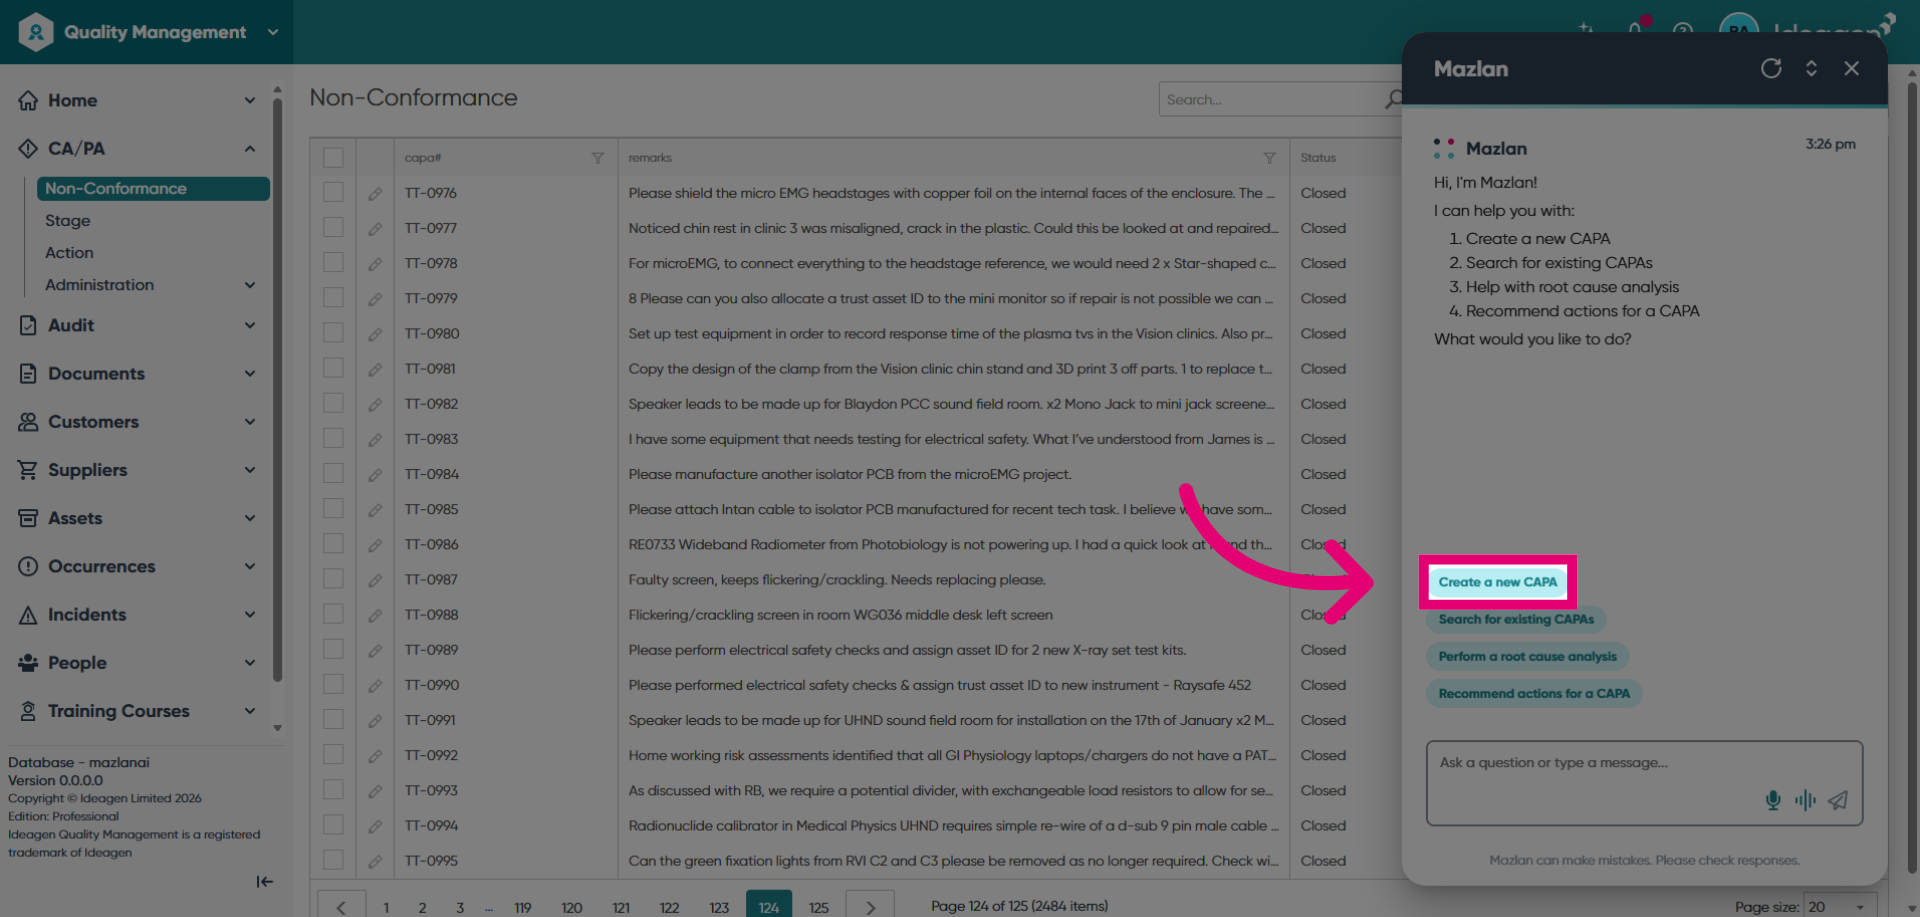Click Perform a root cause analysis suggestion

click(x=1527, y=656)
